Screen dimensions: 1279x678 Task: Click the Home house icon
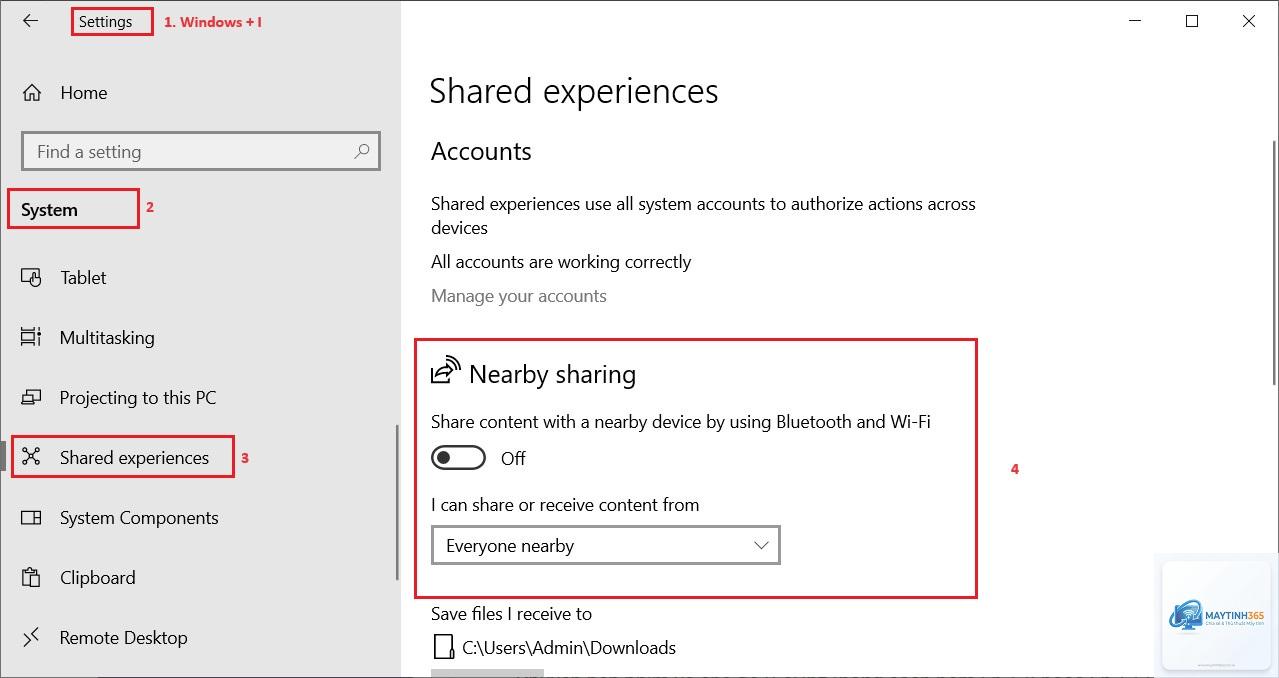pos(32,93)
